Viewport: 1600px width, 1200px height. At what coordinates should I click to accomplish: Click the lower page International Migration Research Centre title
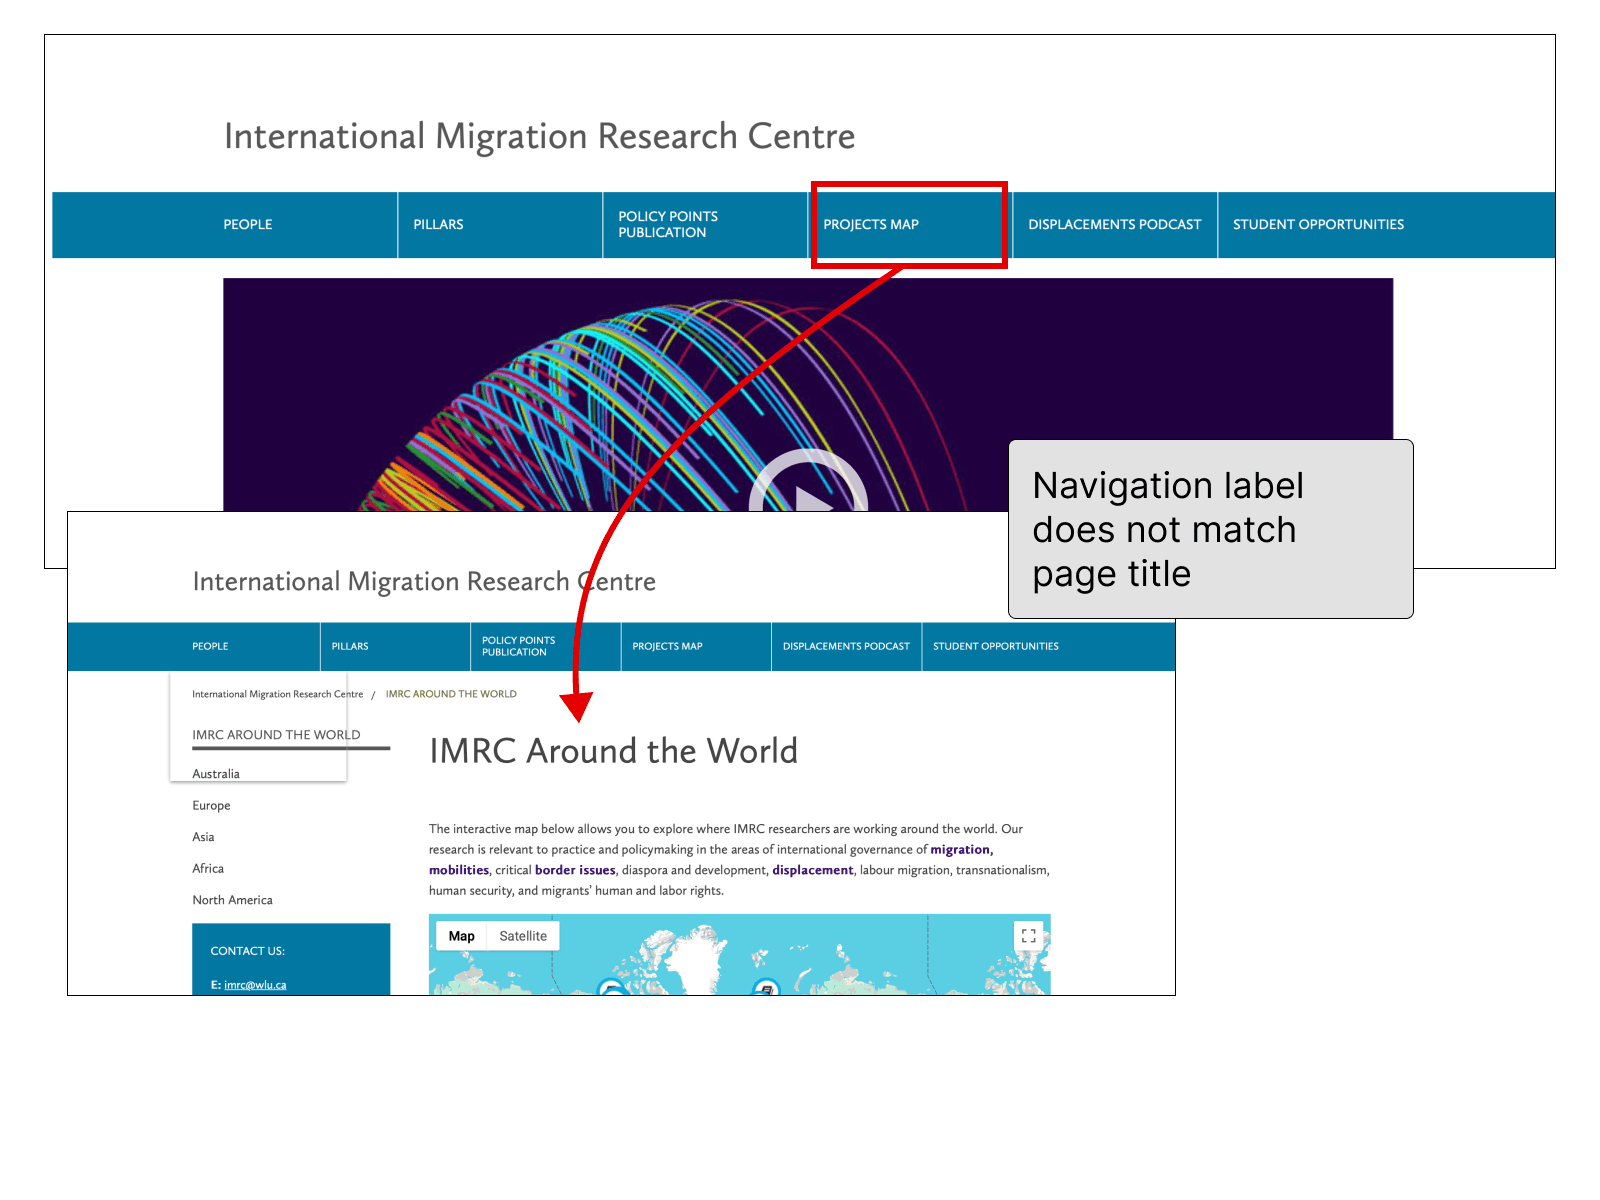tap(424, 582)
